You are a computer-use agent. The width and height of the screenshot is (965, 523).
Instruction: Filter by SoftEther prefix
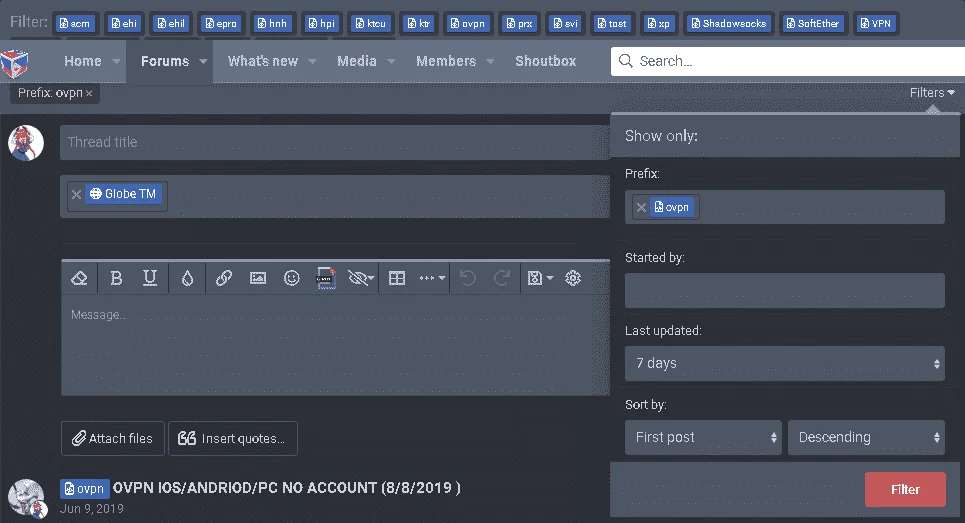click(x=814, y=23)
